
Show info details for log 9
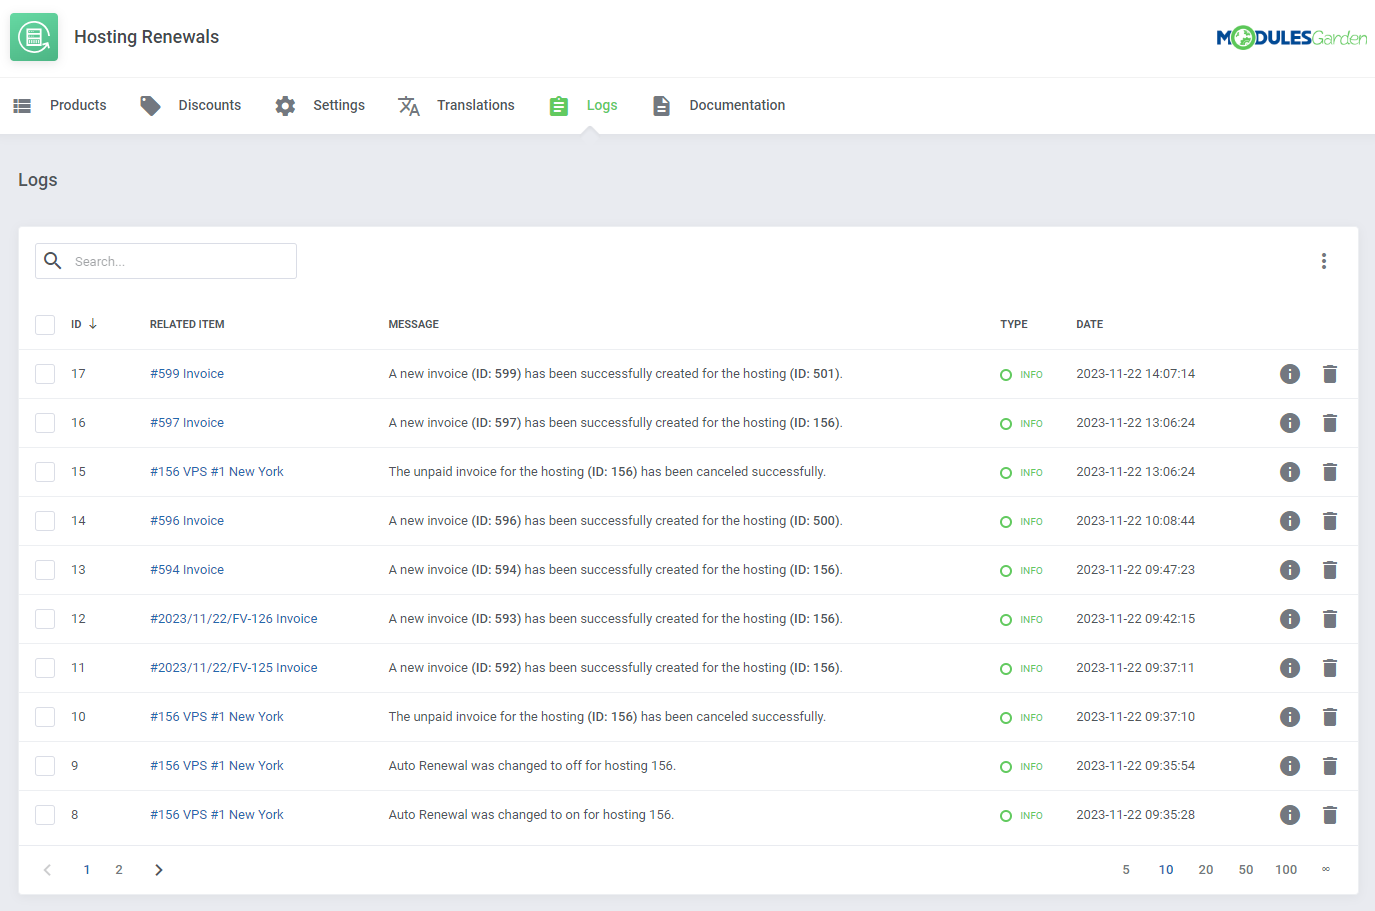pos(1290,766)
